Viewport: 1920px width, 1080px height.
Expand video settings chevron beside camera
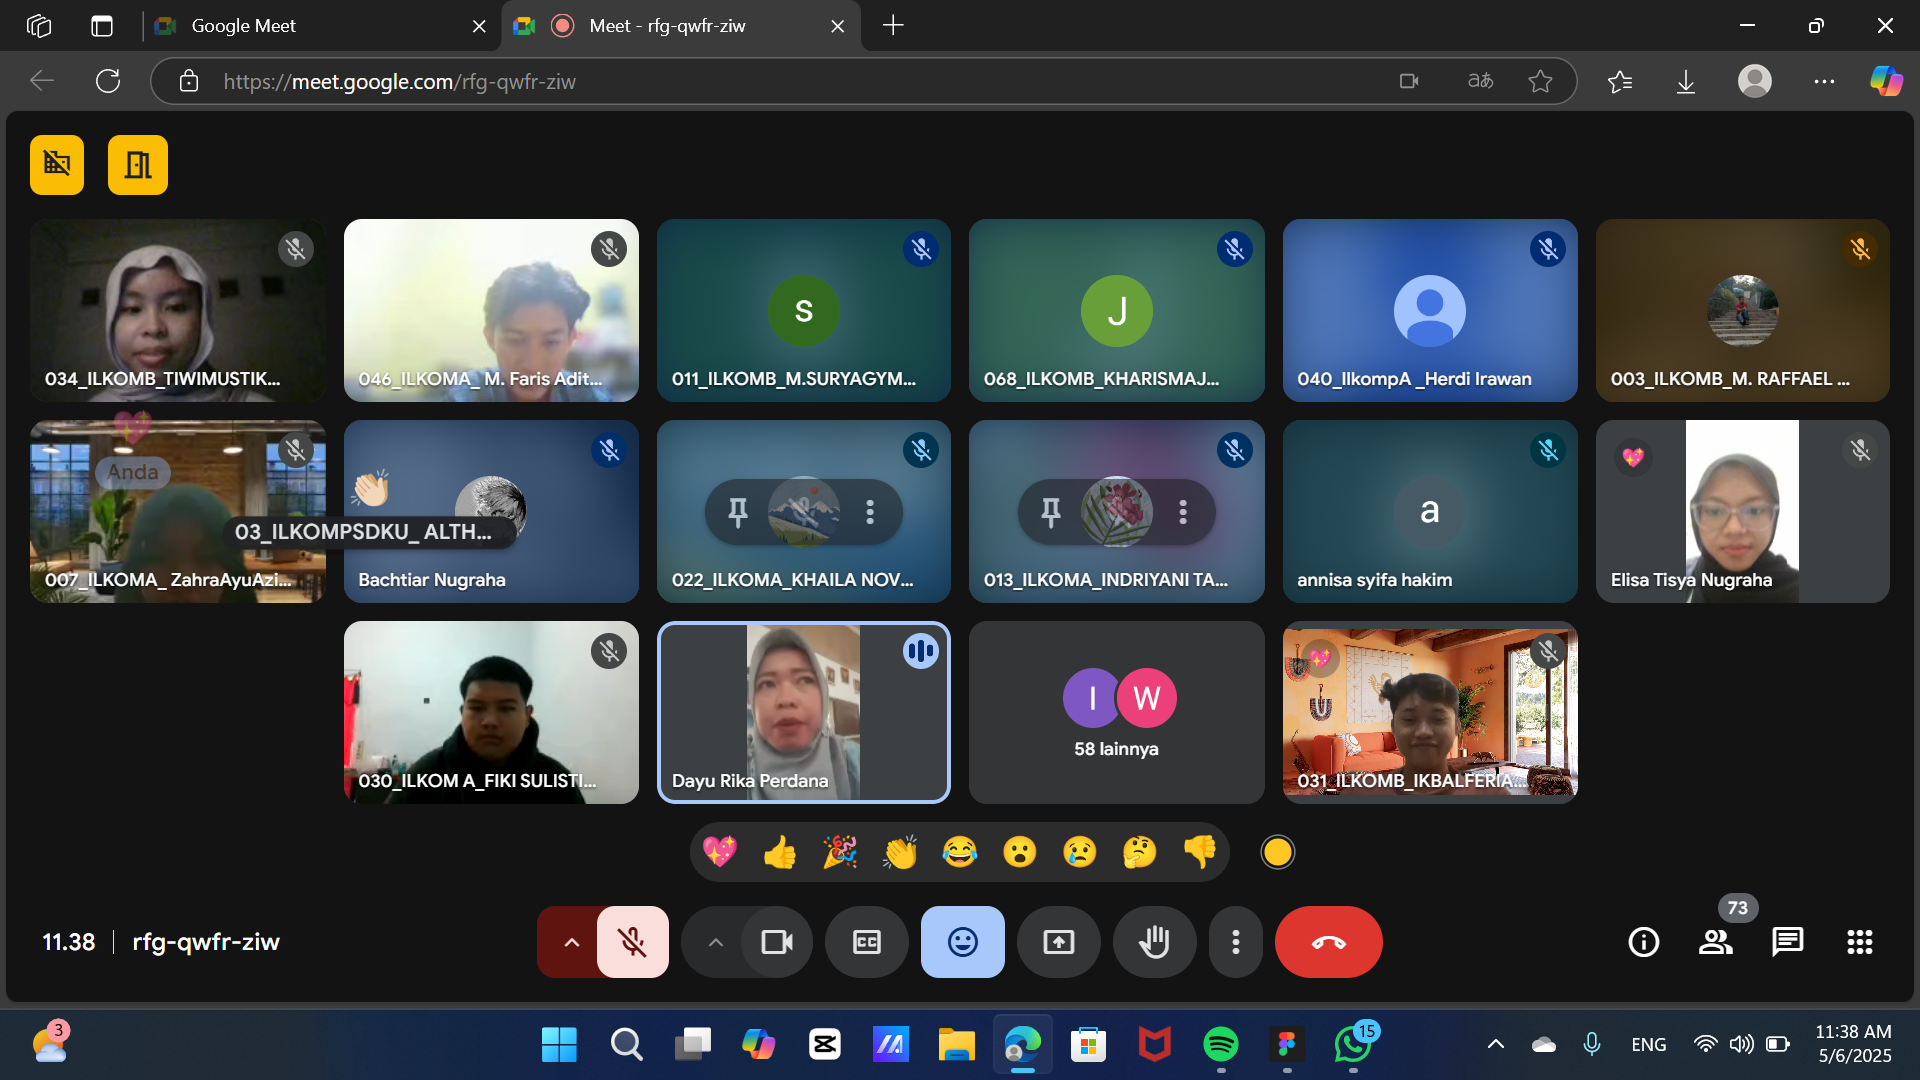715,942
